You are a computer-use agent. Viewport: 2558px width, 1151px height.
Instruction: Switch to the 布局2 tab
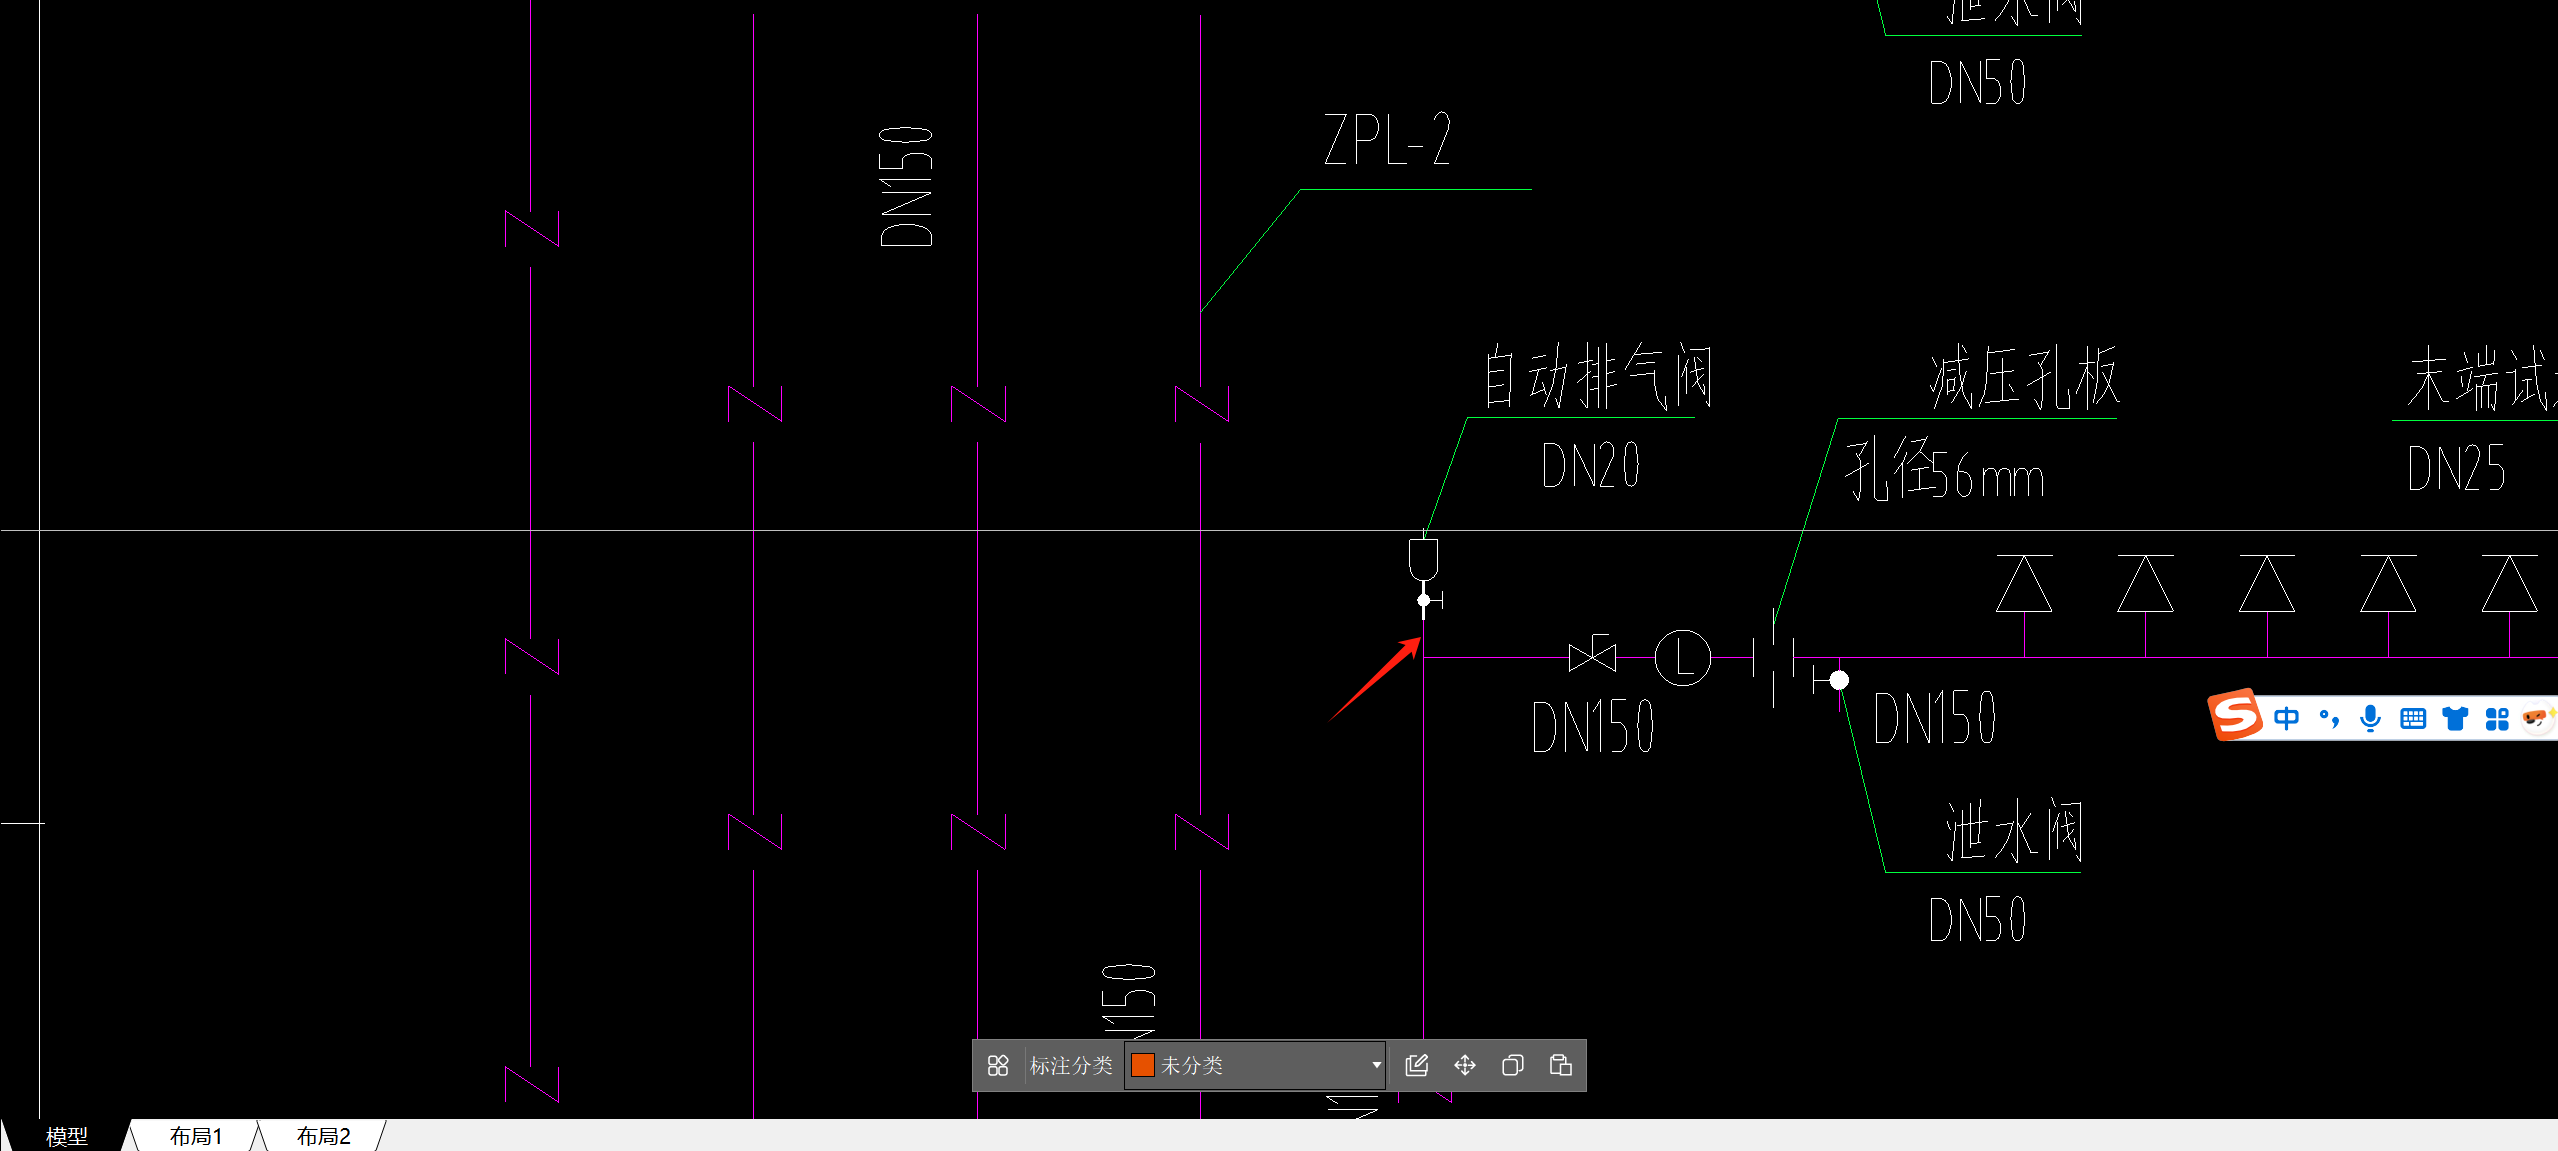(323, 1136)
